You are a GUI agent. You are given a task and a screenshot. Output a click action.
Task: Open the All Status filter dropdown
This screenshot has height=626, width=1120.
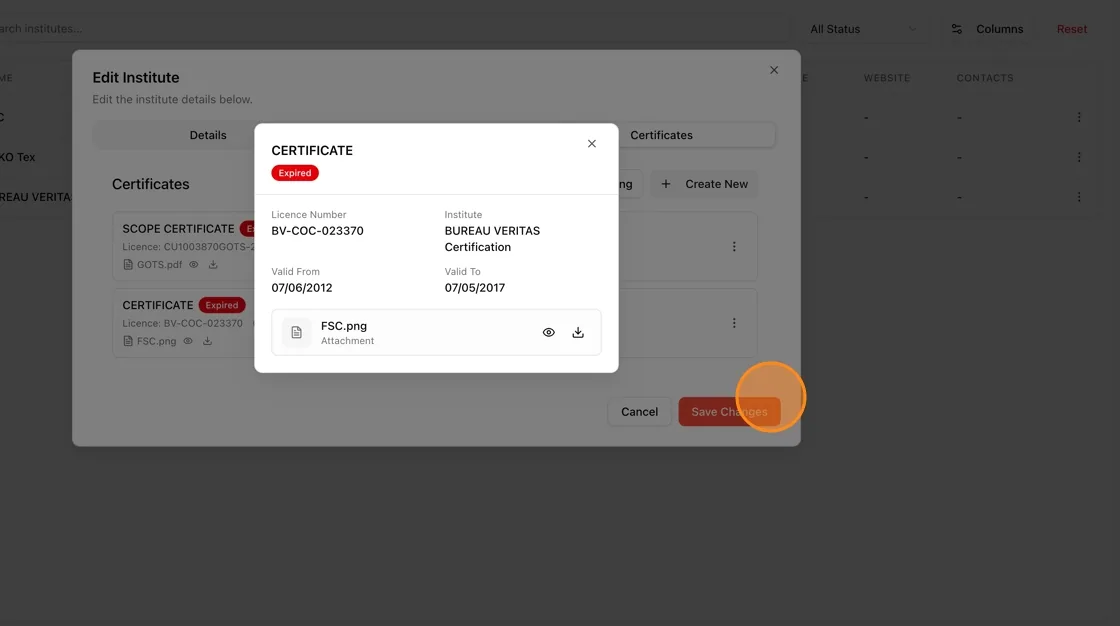click(x=864, y=29)
